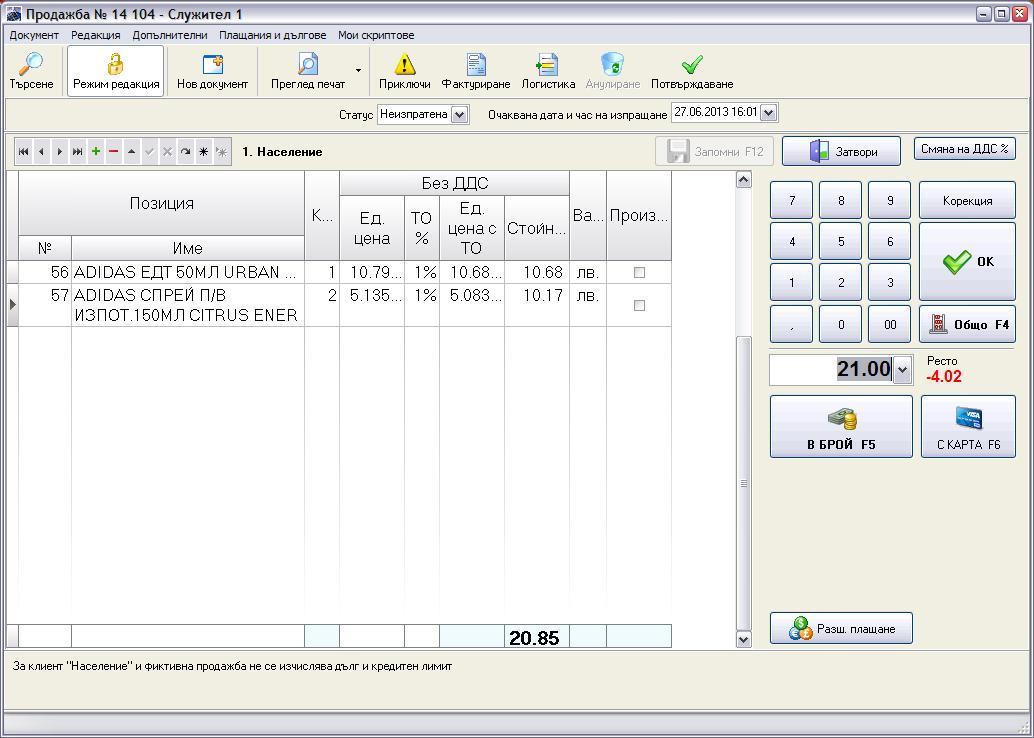Go to previous record in navigator
Image resolution: width=1034 pixels, height=738 pixels.
coord(42,152)
